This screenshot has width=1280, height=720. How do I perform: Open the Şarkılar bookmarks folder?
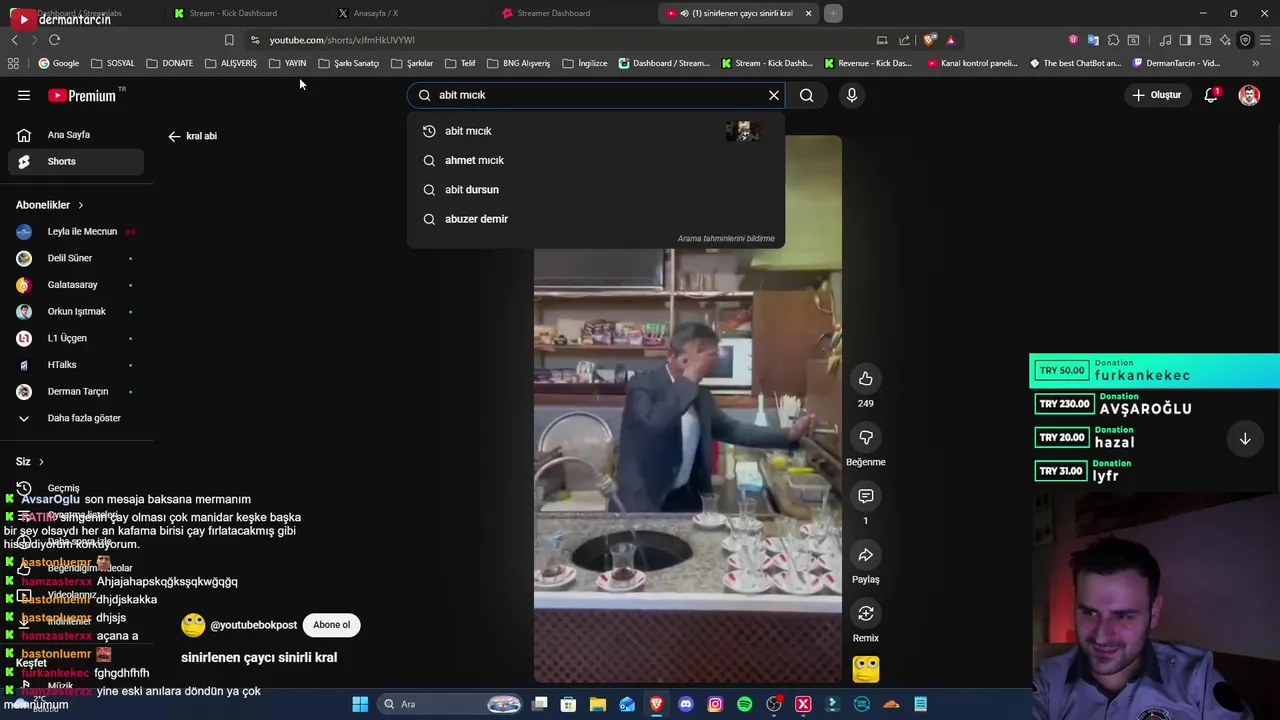click(412, 63)
